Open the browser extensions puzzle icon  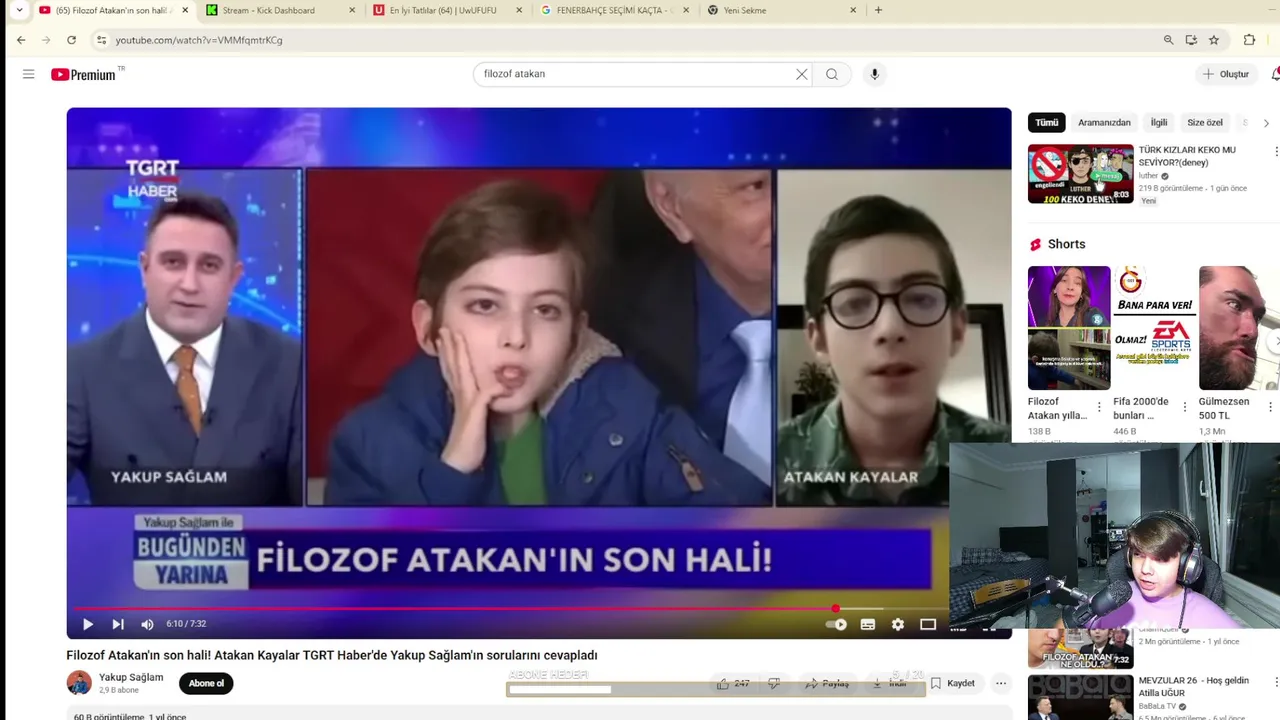click(1249, 40)
